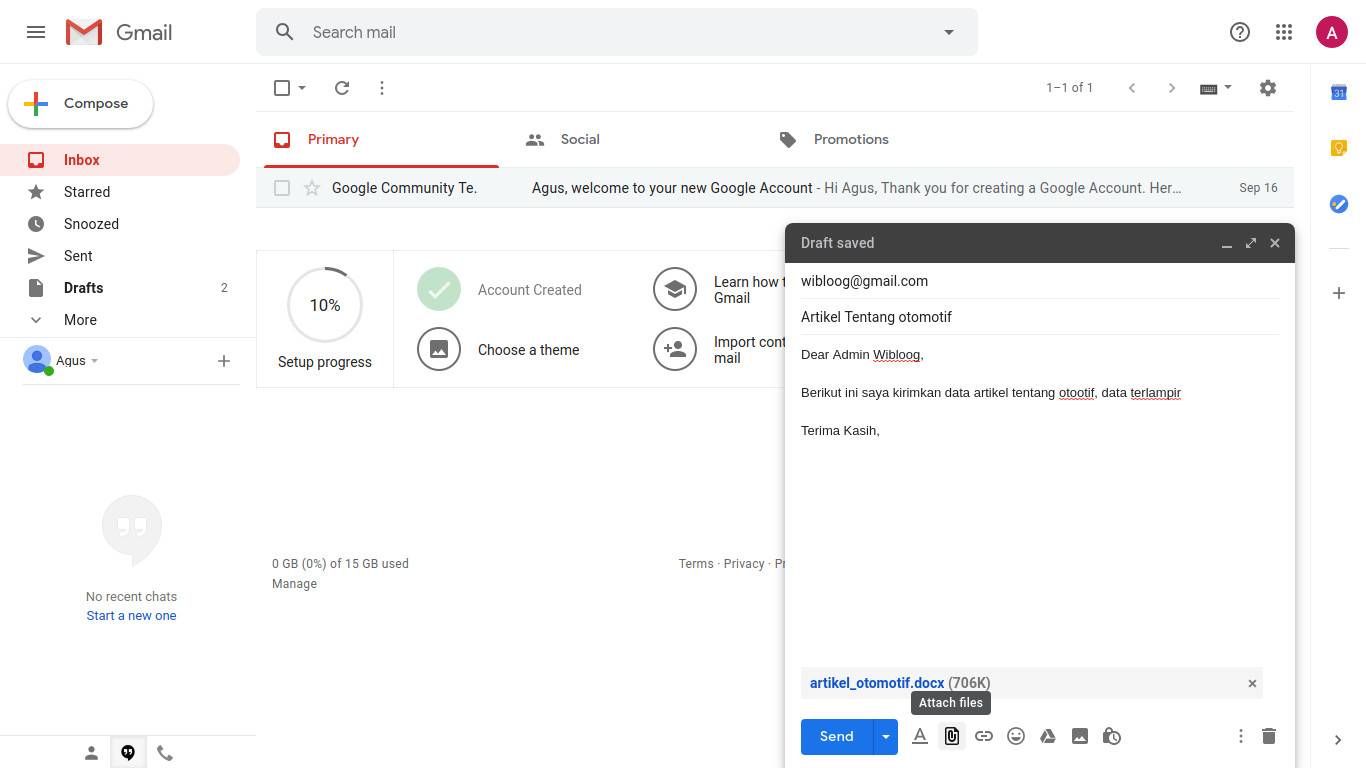Remove artikel_otomotif.docx attachment
This screenshot has width=1366, height=768.
[x=1252, y=683]
